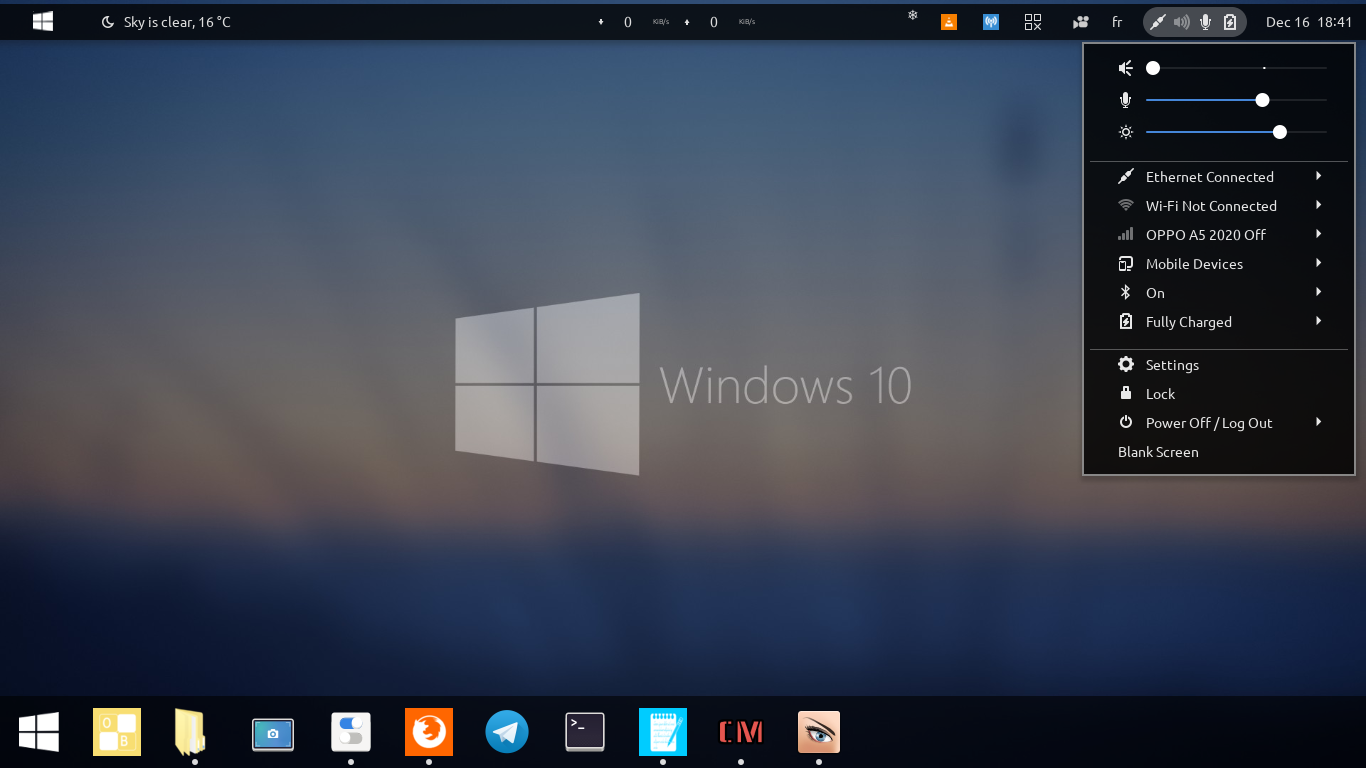The height and width of the screenshot is (768, 1366).
Task: Open Settings from the system menu
Action: [1219, 365]
